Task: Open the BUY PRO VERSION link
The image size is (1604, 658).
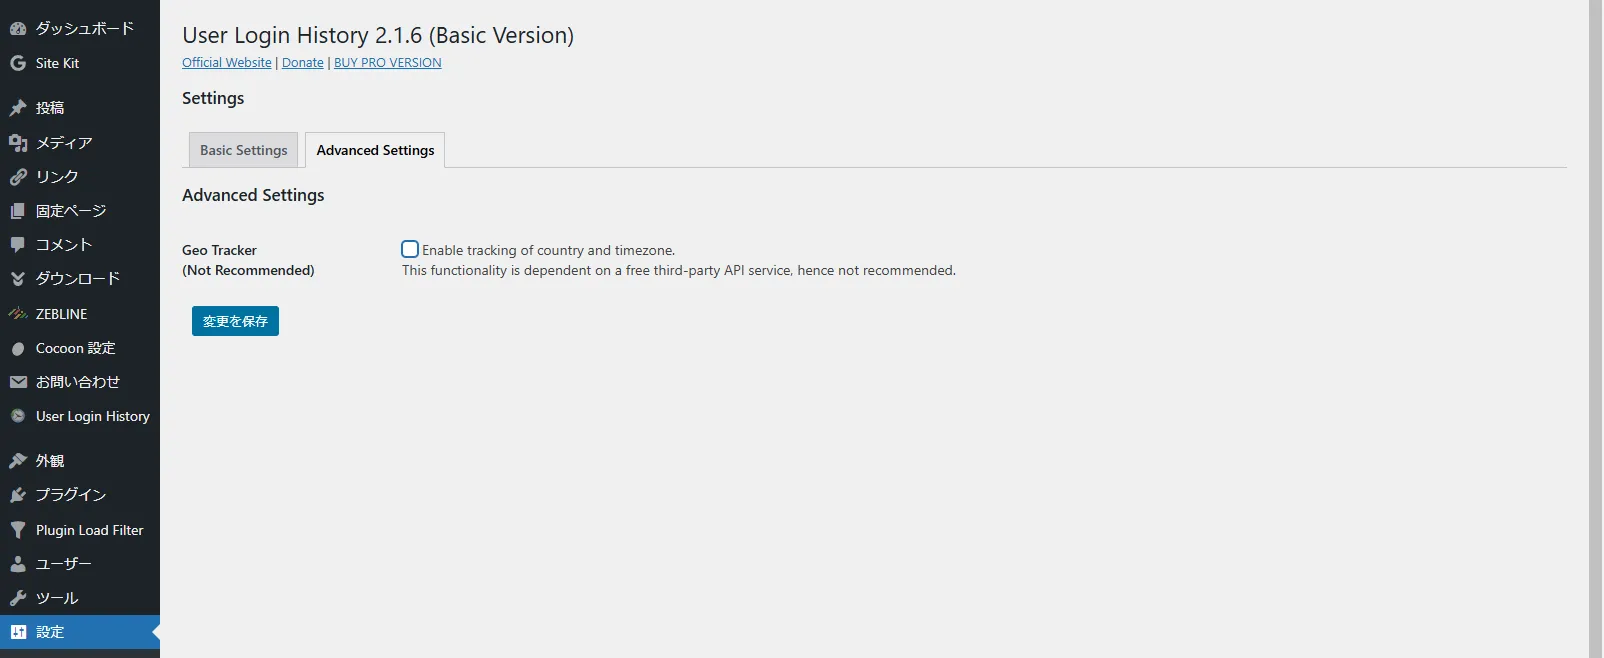Action: (x=387, y=62)
